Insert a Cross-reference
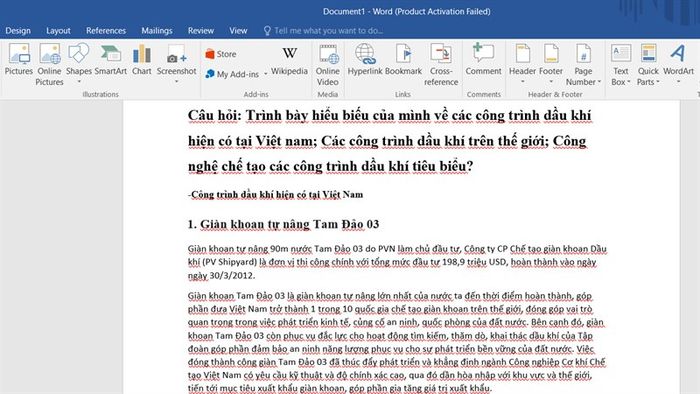 point(441,65)
